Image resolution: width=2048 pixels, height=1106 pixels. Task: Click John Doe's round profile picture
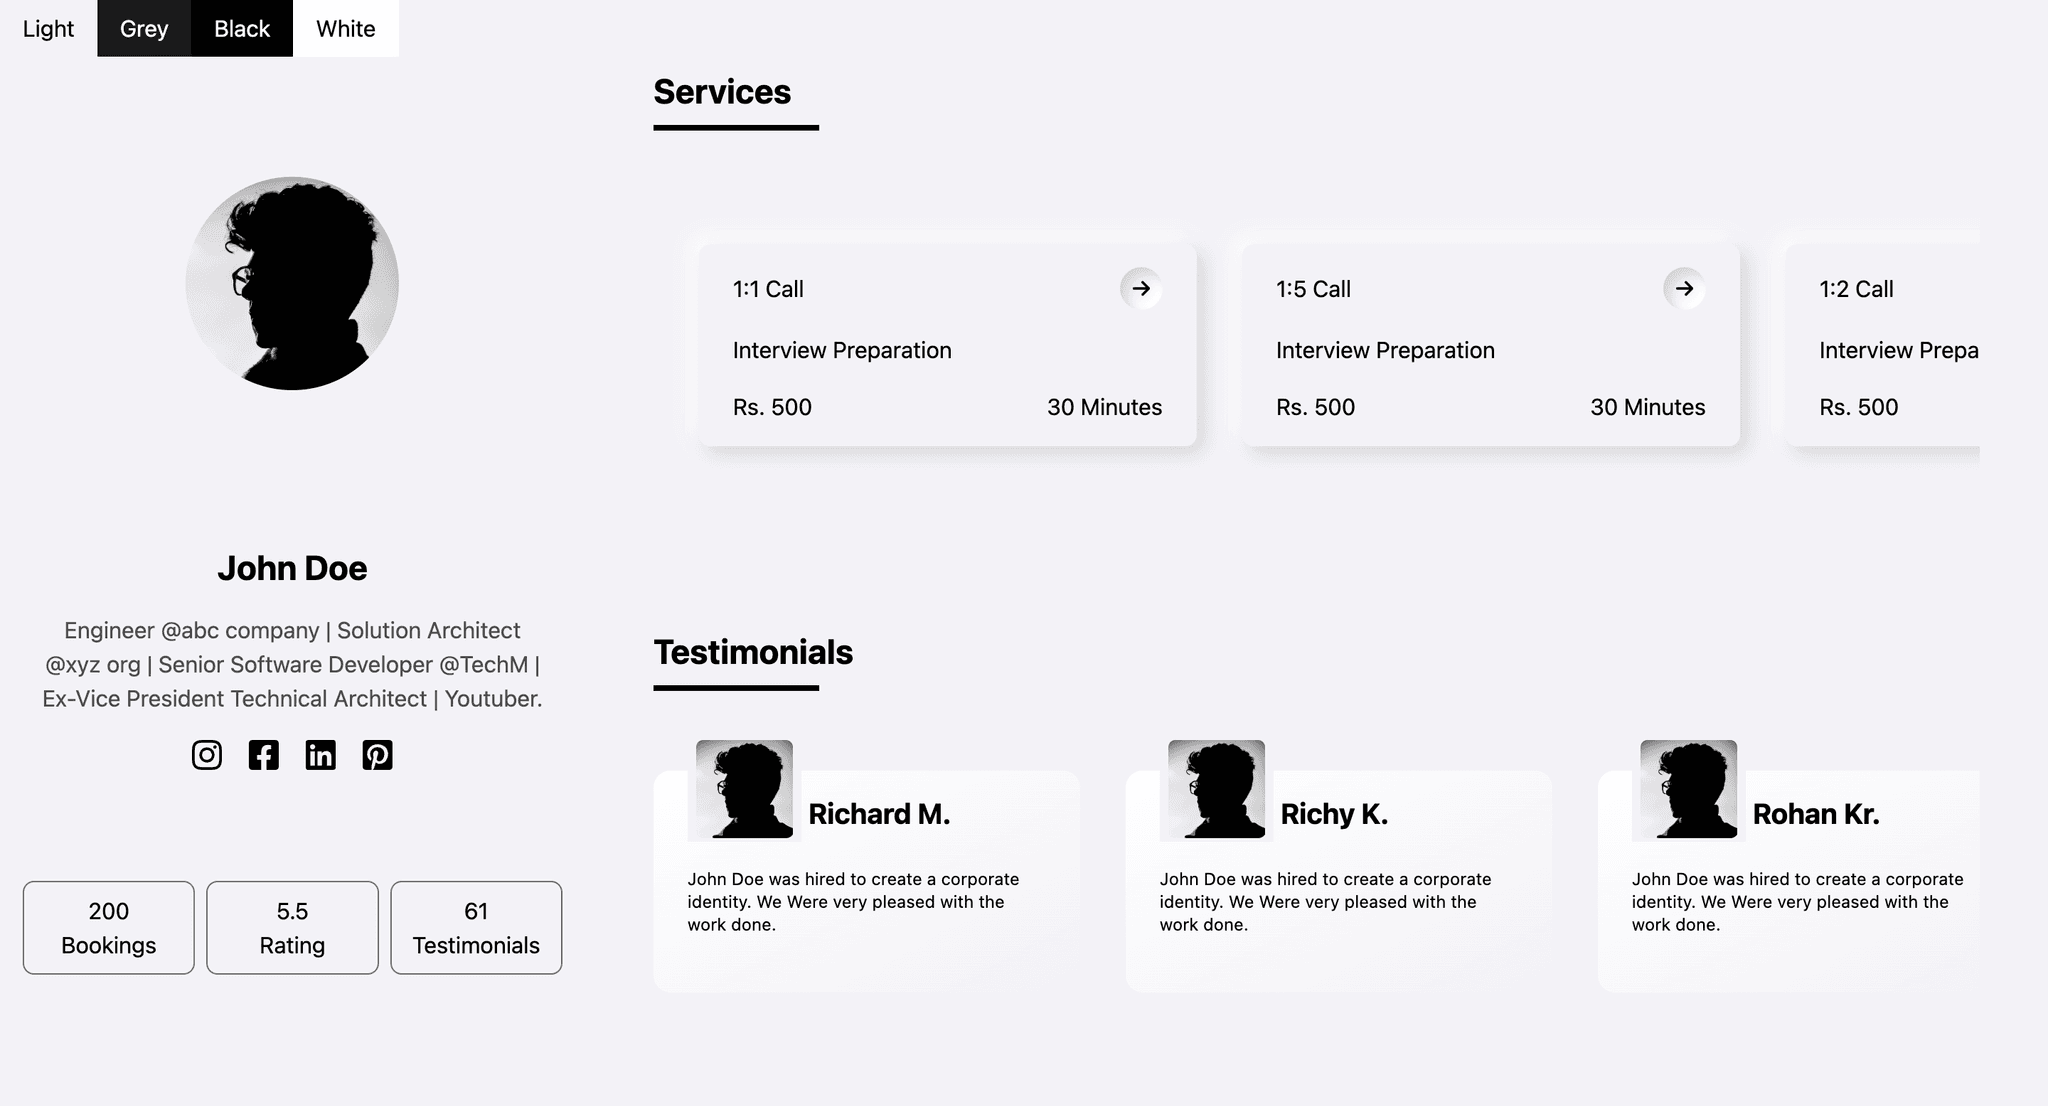click(x=292, y=283)
